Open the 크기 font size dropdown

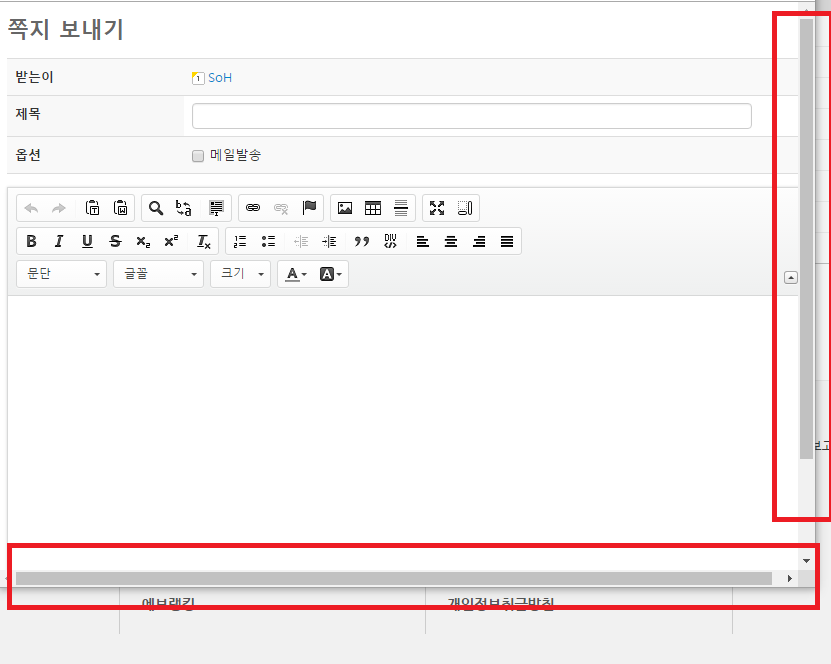tap(240, 274)
